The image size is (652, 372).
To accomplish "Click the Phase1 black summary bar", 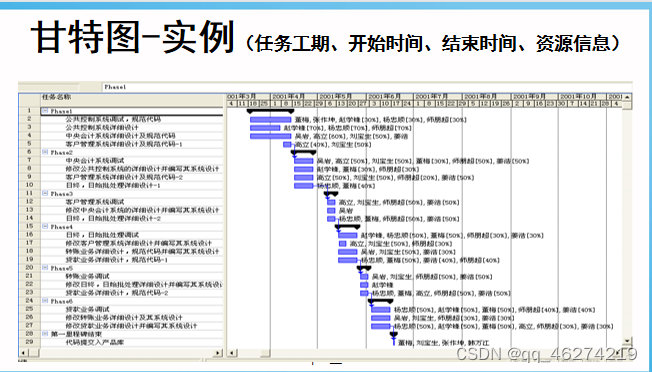I will coord(270,111).
